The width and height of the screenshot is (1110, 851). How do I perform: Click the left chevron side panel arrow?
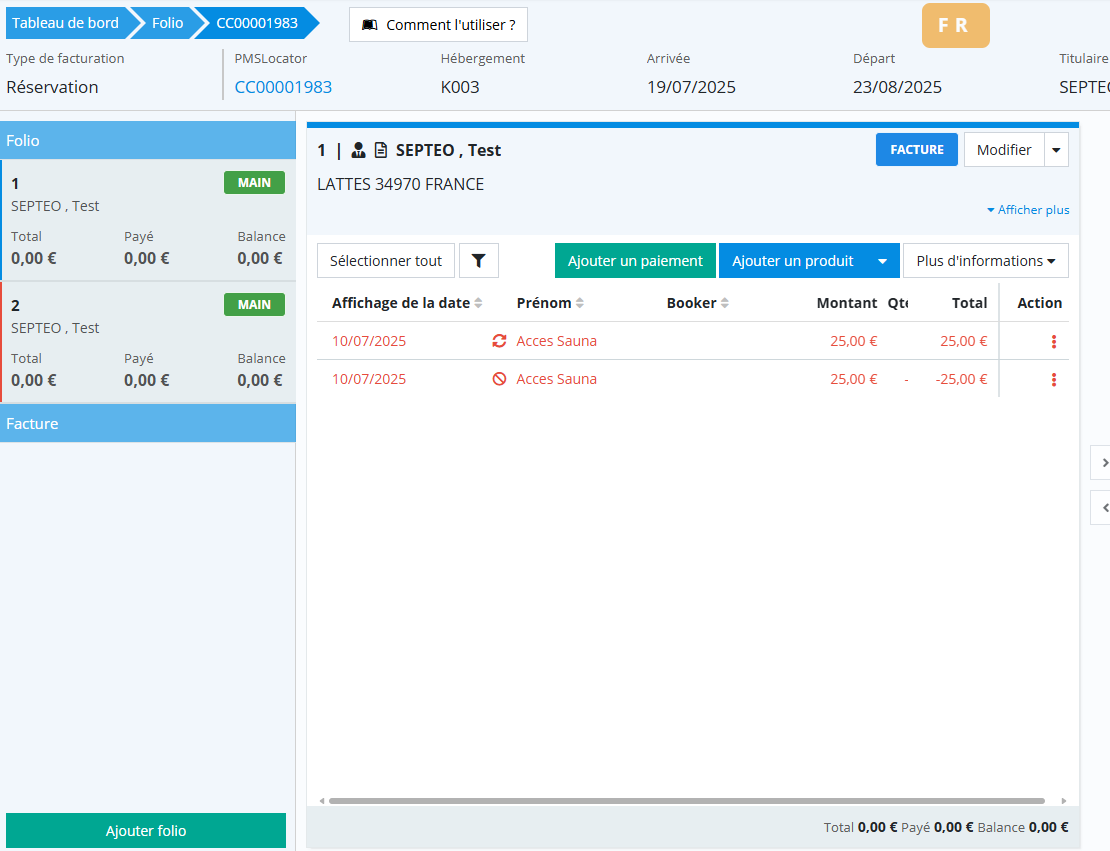1104,508
